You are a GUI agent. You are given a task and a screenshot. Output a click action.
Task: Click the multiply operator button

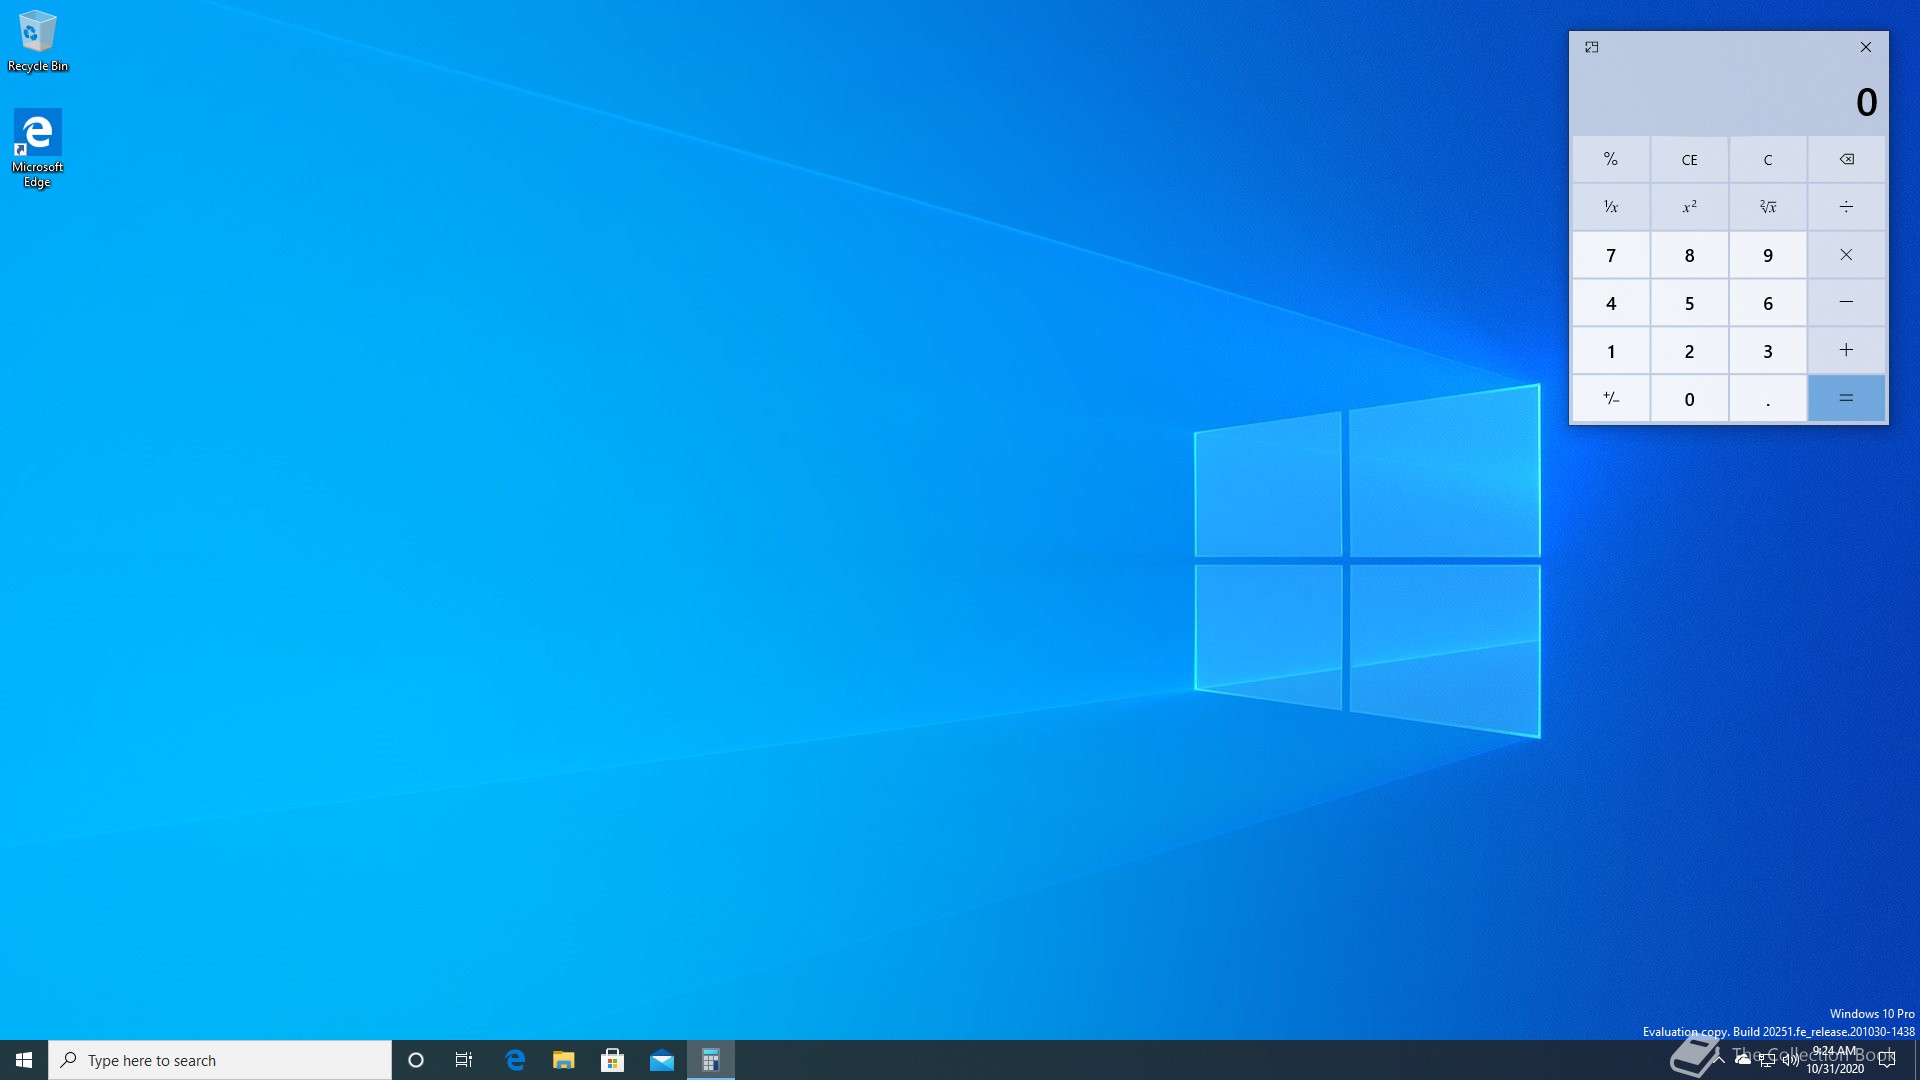pyautogui.click(x=1846, y=255)
